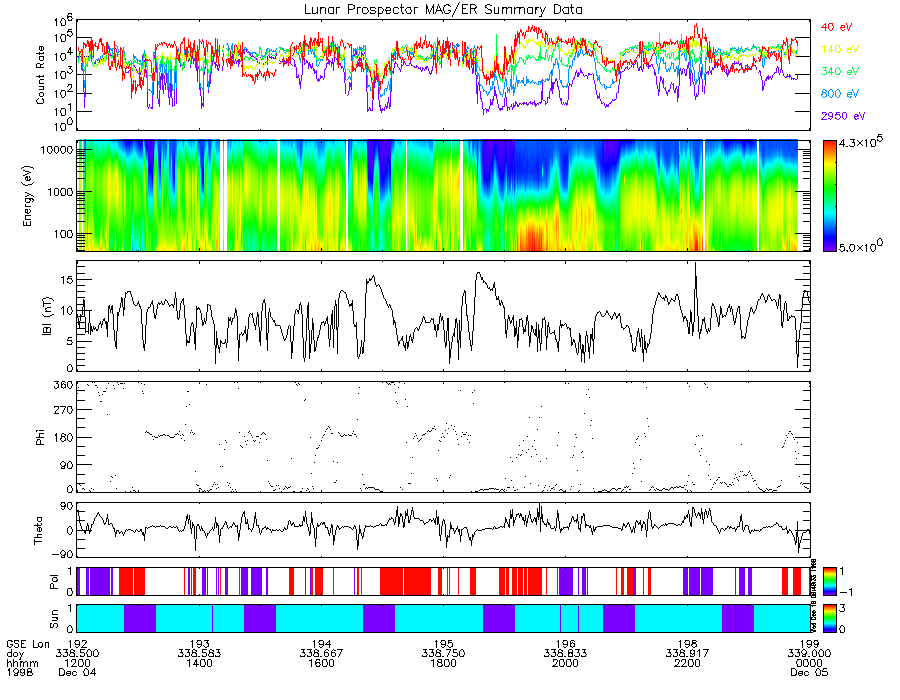The width and height of the screenshot is (900, 700).
Task: Click the GSE longitude '198' label
Action: point(688,644)
